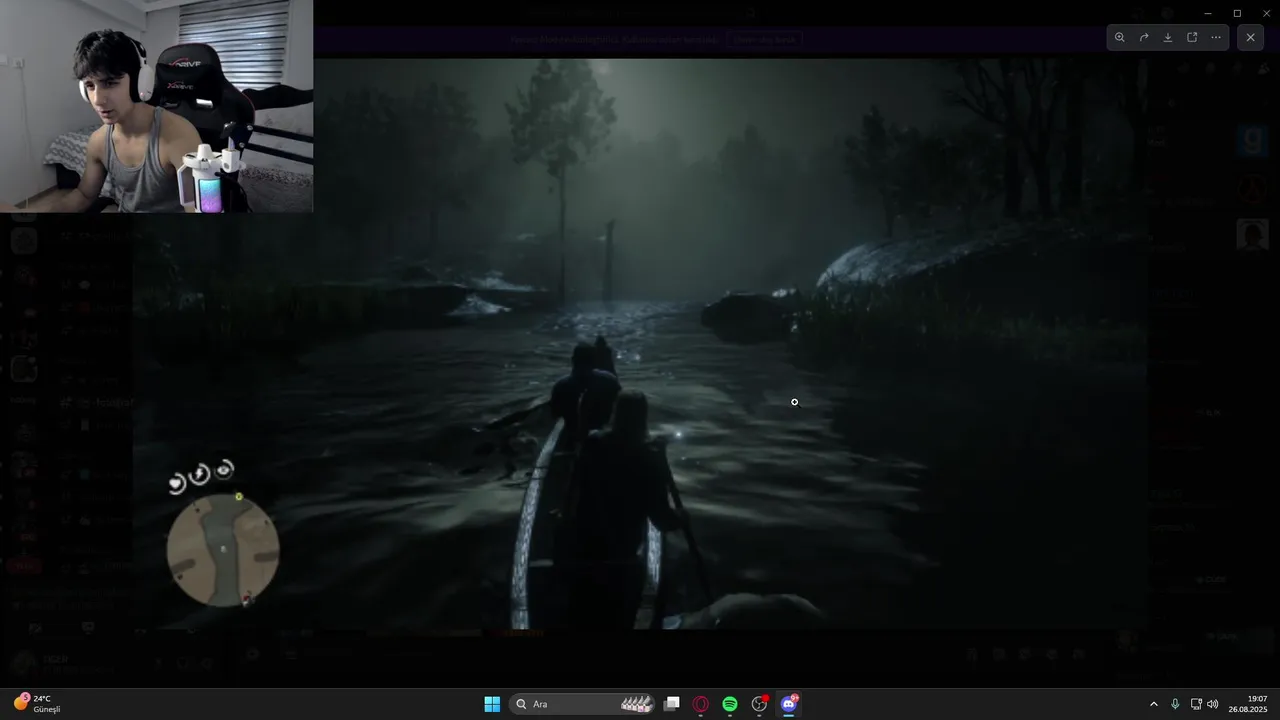This screenshot has width=1280, height=720.
Task: Open the three-dots more options menu in viewer
Action: point(1216,37)
